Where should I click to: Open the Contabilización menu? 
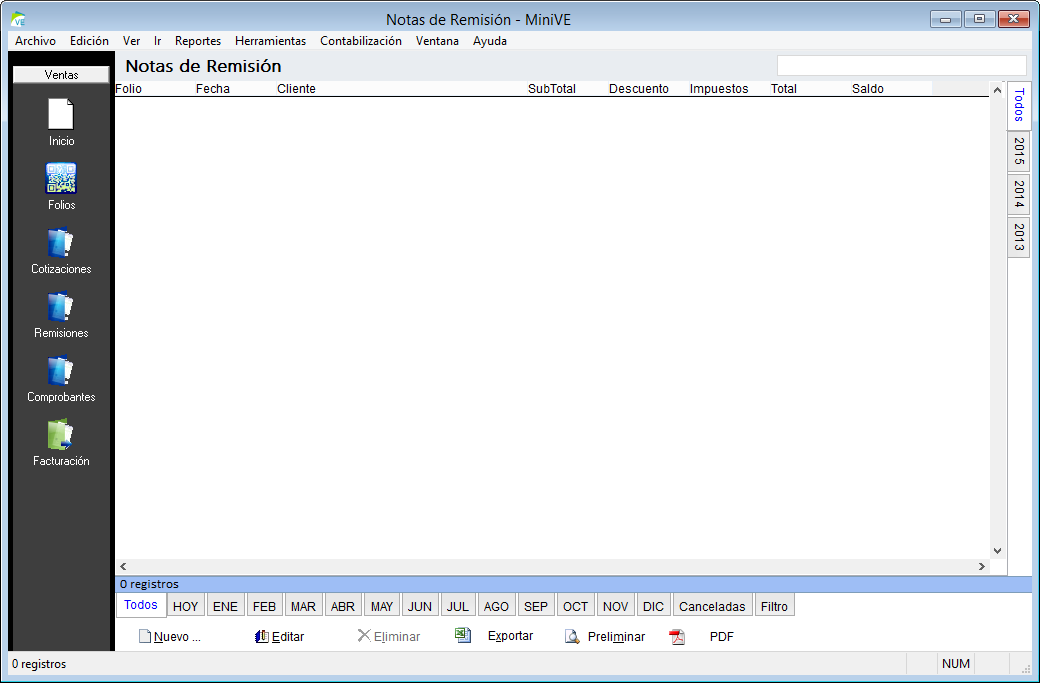[360, 41]
